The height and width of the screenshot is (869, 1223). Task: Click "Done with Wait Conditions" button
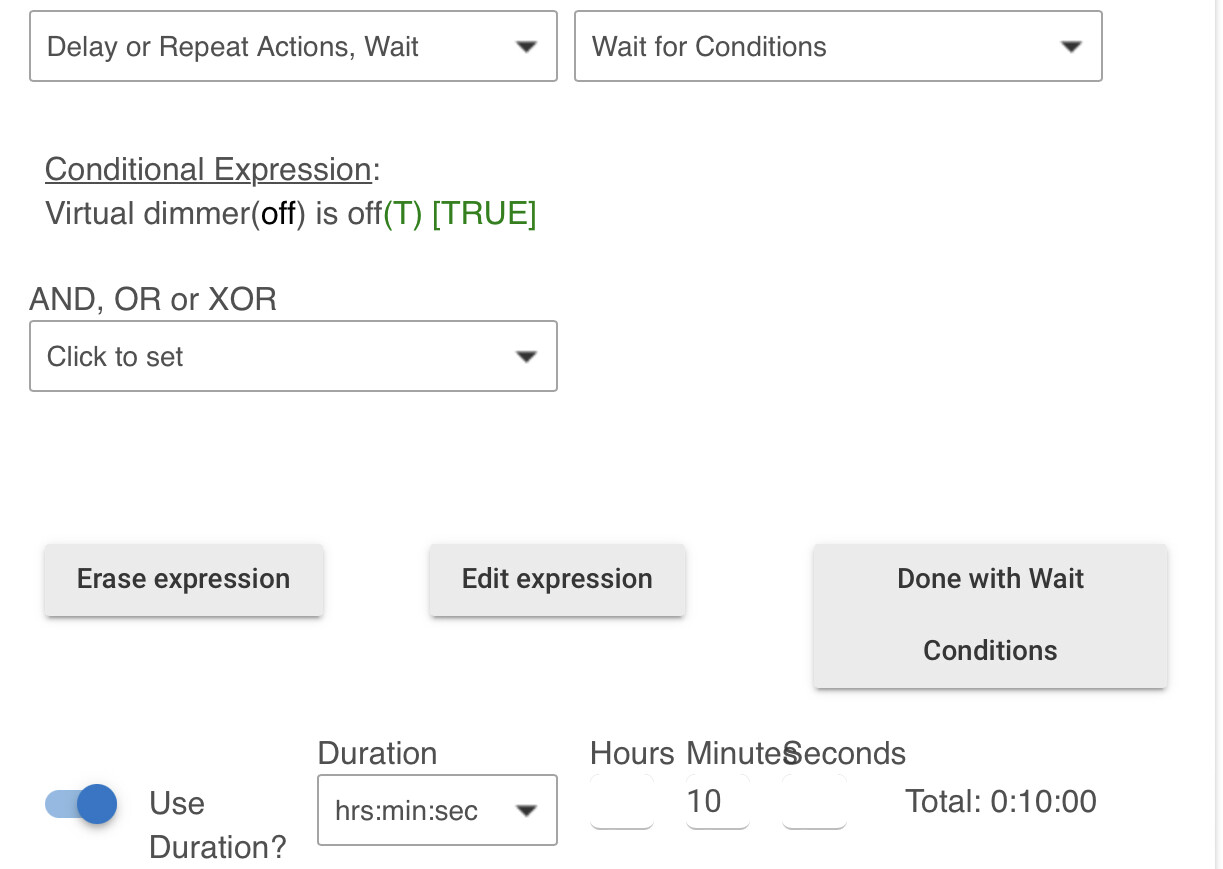tap(990, 615)
